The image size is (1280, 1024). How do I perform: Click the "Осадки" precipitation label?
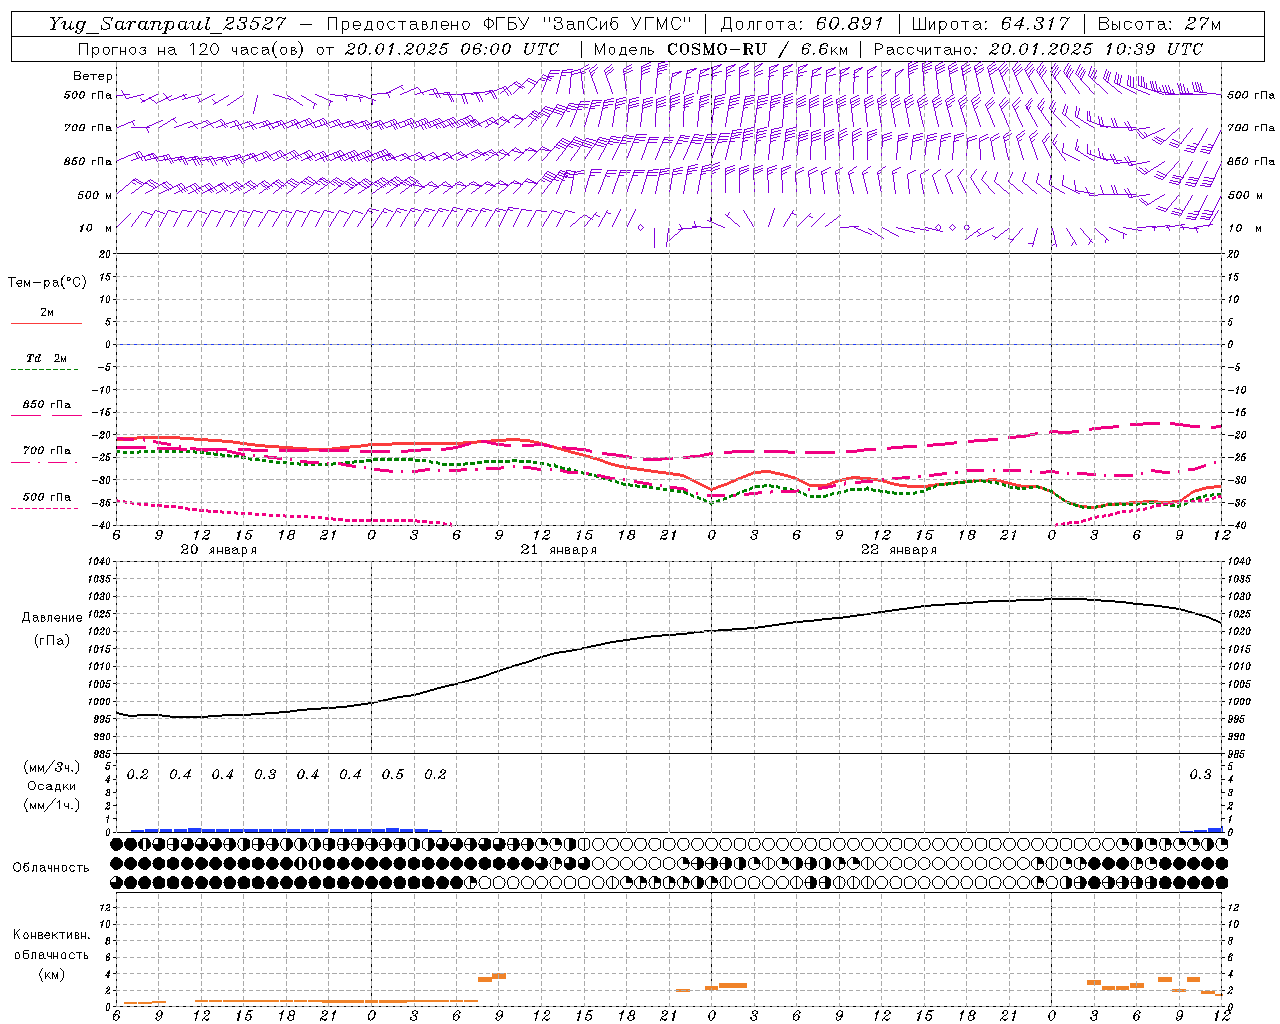(51, 786)
